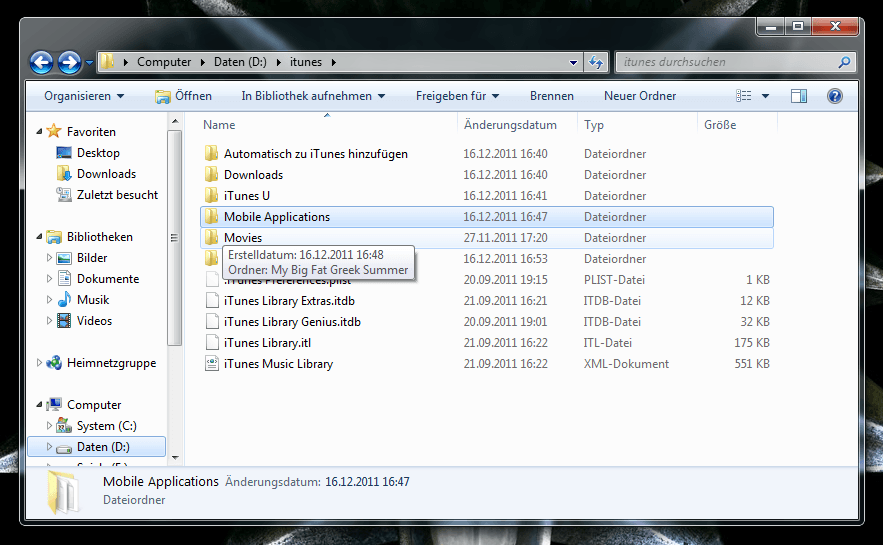883x545 pixels.
Task: Click date '16.12.2011 16:47' in details pane
Action: click(x=367, y=482)
